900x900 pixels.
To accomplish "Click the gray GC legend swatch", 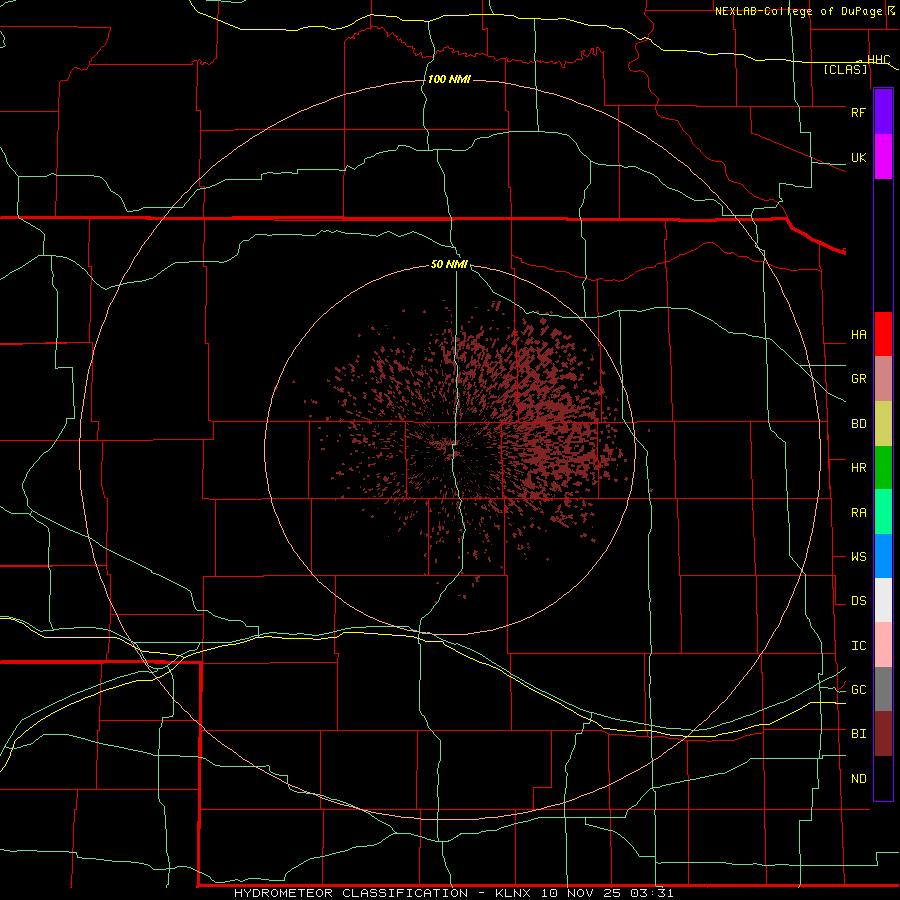I will tap(883, 689).
